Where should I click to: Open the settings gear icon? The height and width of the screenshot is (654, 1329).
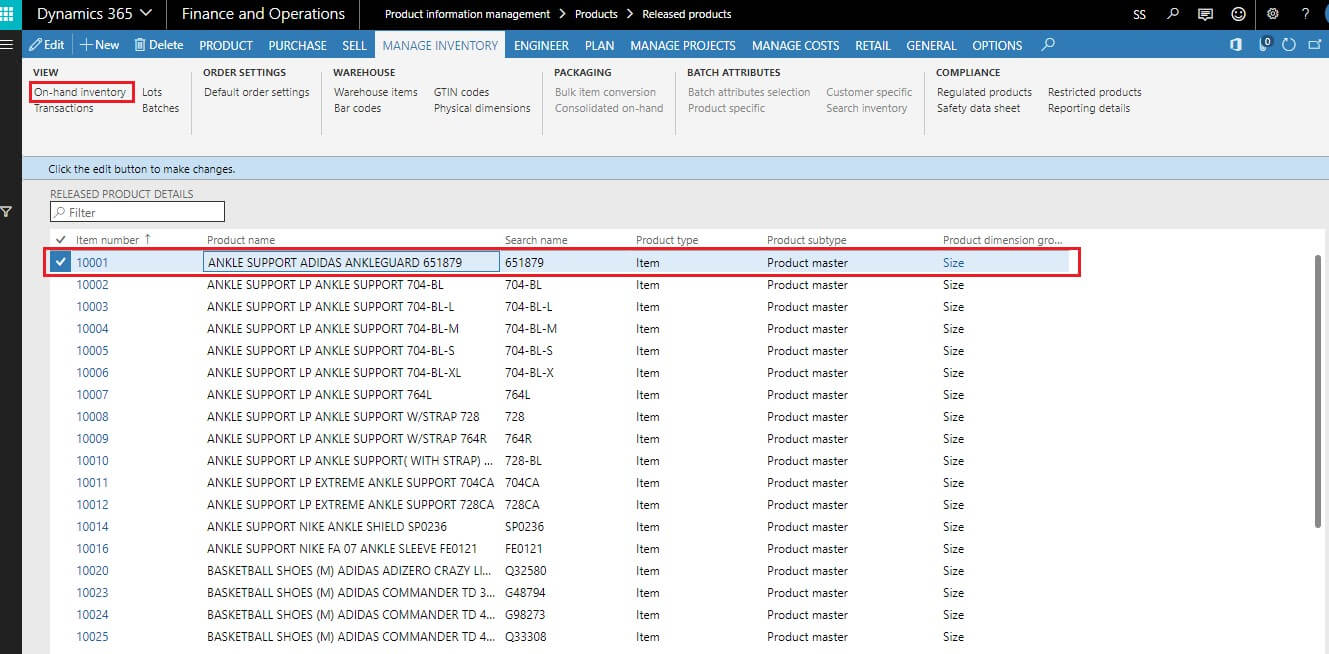tap(1273, 14)
